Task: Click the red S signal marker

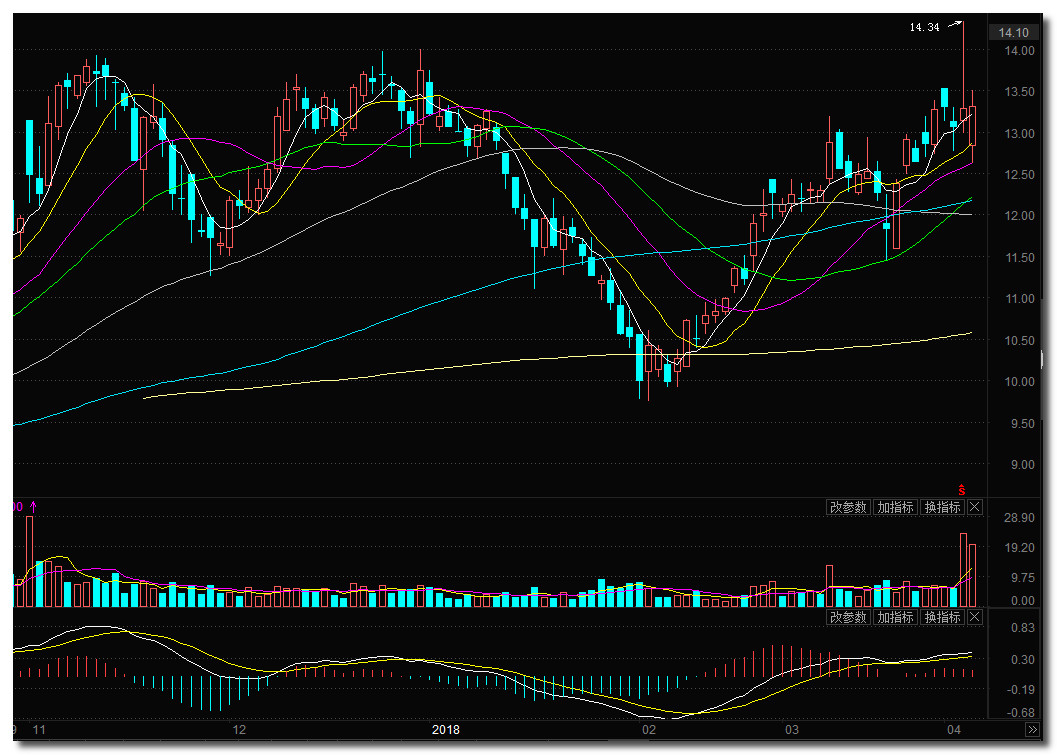Action: pyautogui.click(x=962, y=490)
